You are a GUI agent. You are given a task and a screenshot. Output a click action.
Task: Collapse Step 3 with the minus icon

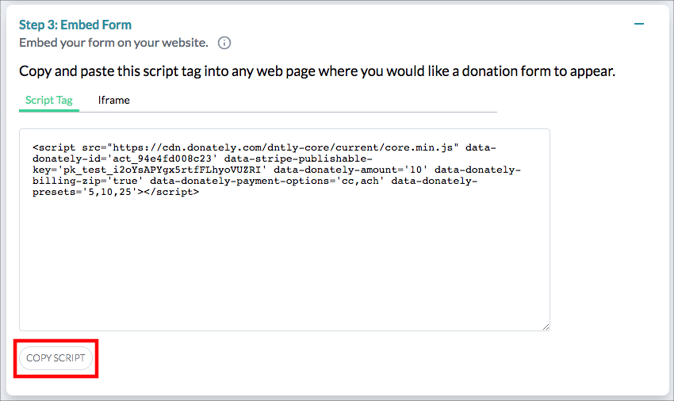(x=639, y=24)
